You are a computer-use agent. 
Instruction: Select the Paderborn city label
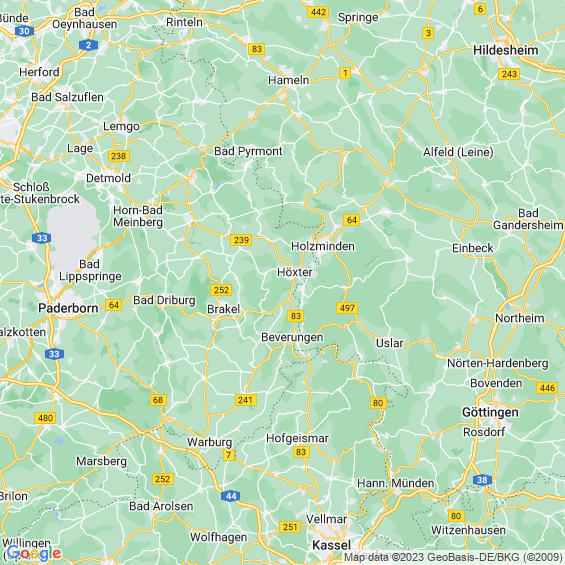click(x=68, y=308)
